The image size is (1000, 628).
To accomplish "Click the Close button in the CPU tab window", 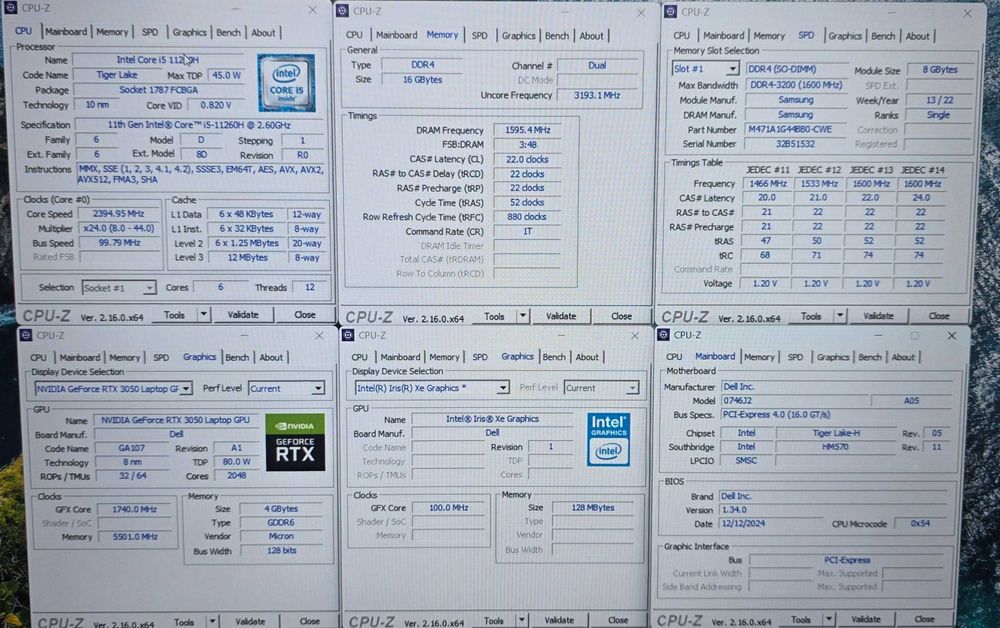I will pos(305,314).
